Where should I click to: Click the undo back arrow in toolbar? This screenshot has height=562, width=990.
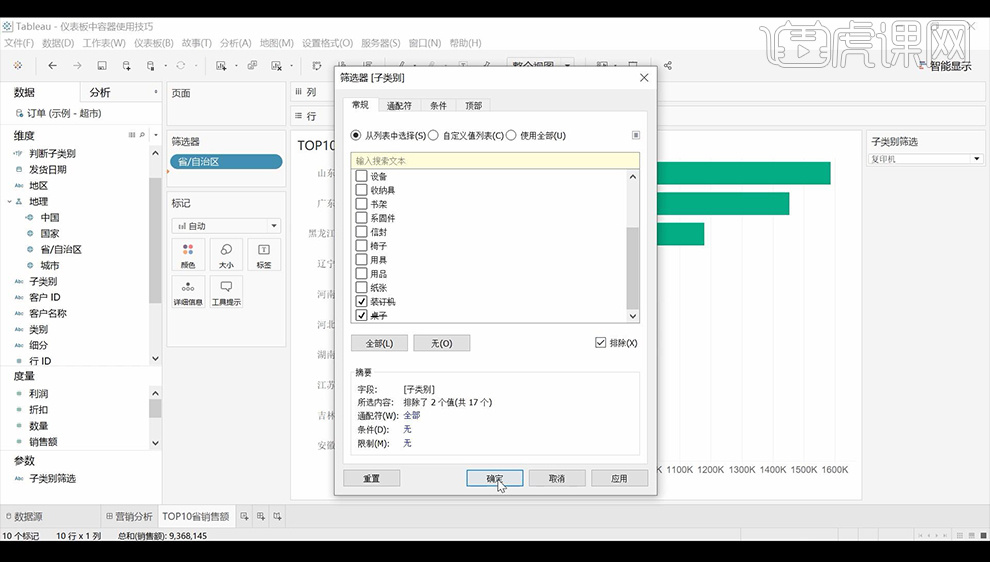(52, 65)
